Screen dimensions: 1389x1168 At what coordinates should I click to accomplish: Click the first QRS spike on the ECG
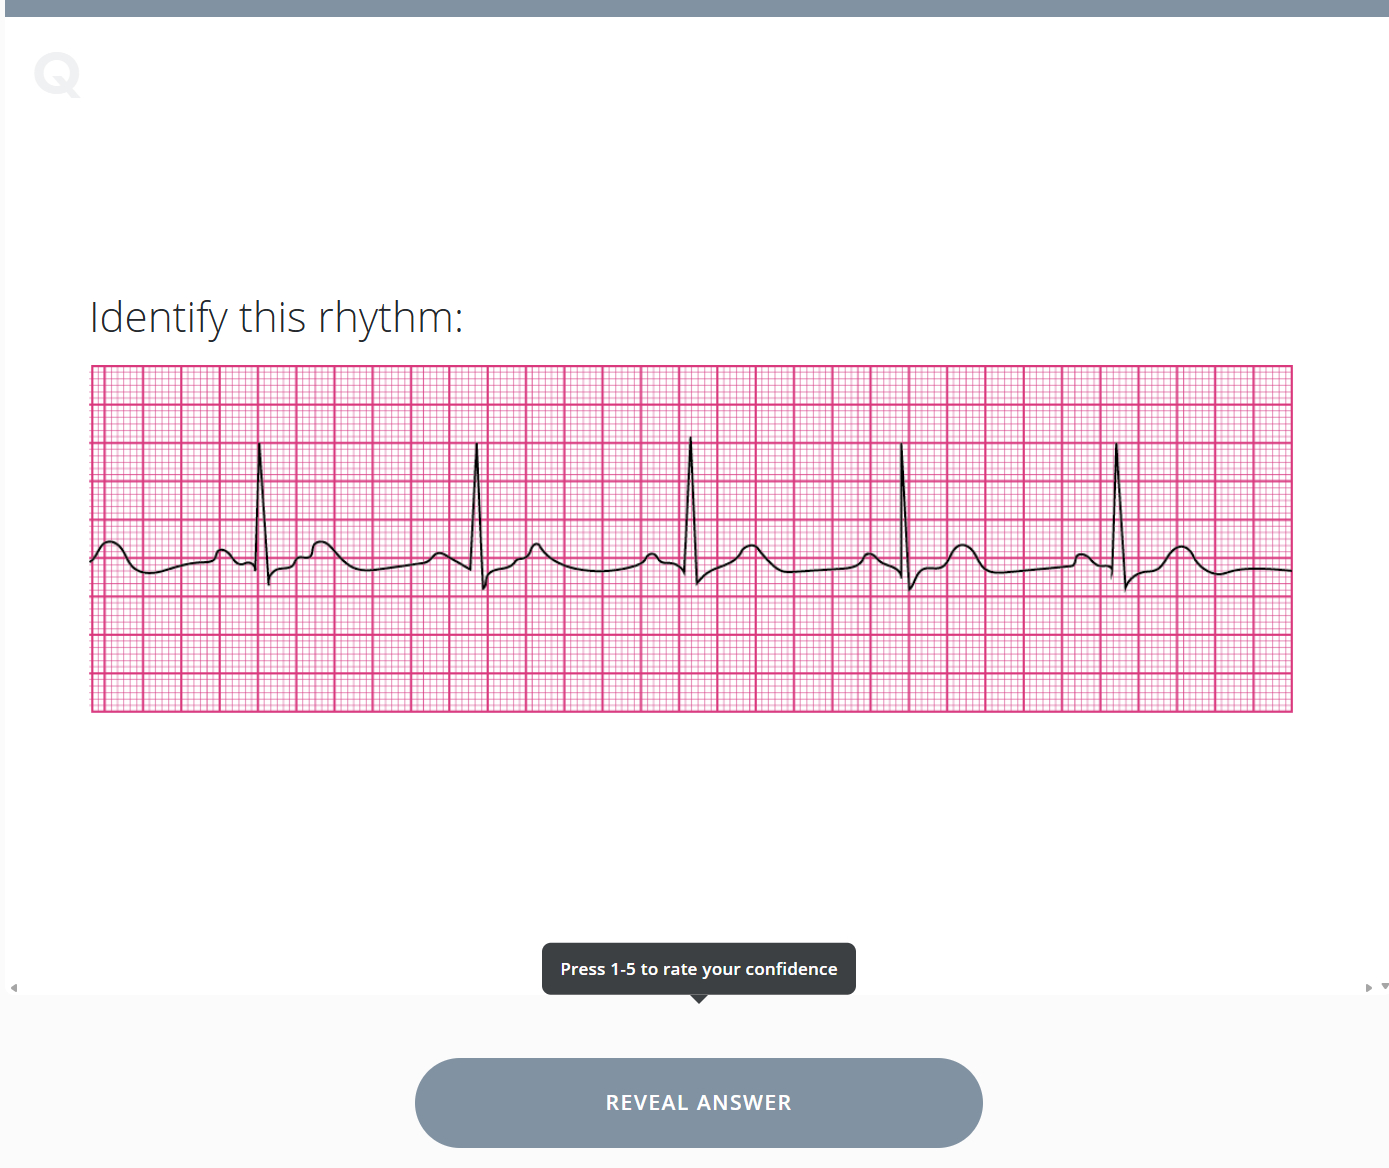260,500
